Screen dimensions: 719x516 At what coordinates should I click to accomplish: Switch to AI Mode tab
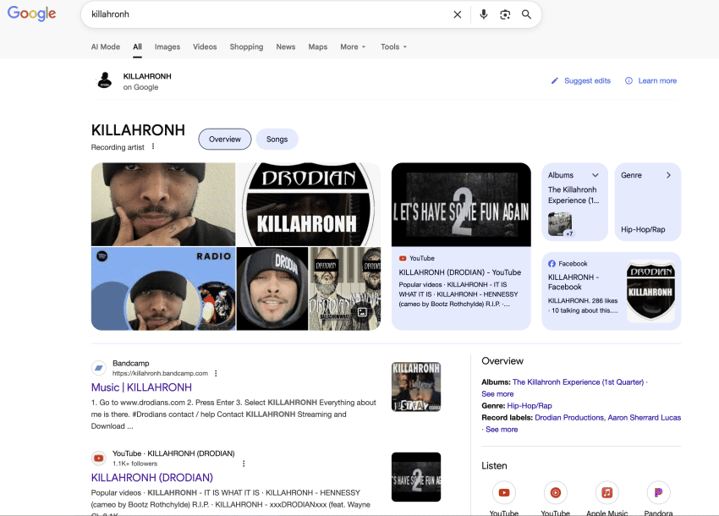(x=105, y=47)
